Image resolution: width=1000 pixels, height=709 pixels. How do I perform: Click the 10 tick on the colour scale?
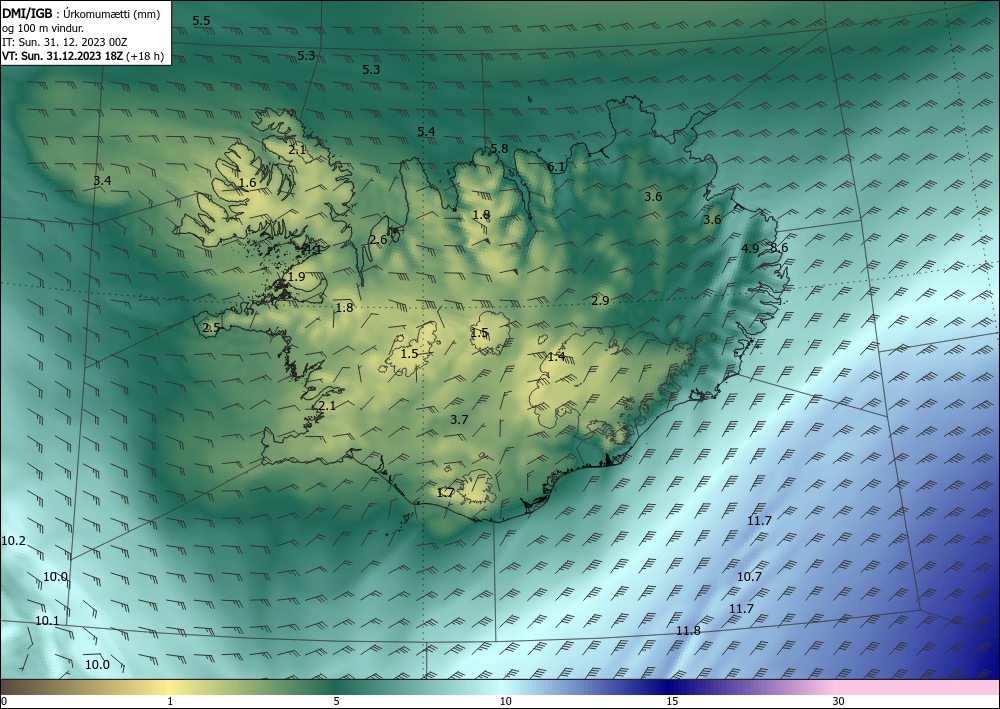pyautogui.click(x=505, y=701)
